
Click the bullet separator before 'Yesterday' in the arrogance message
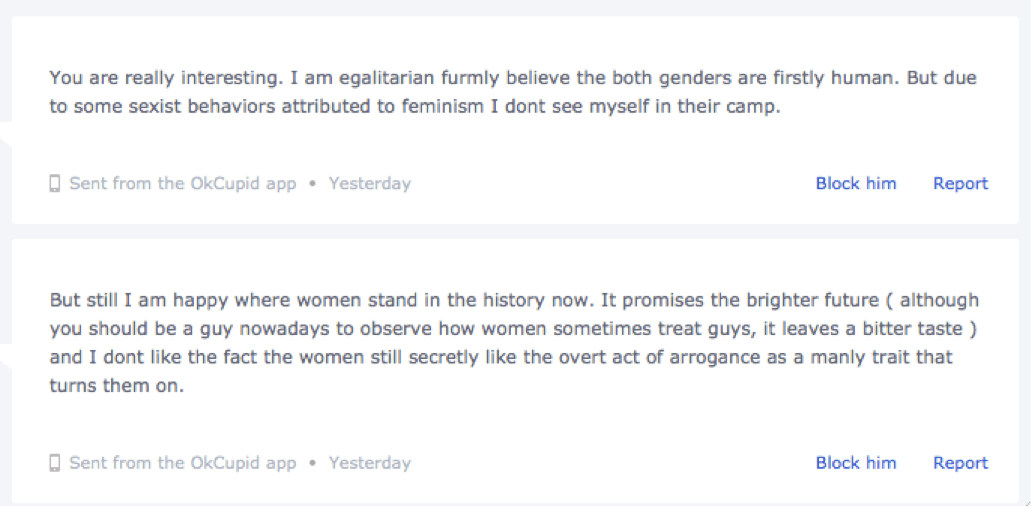tap(313, 463)
